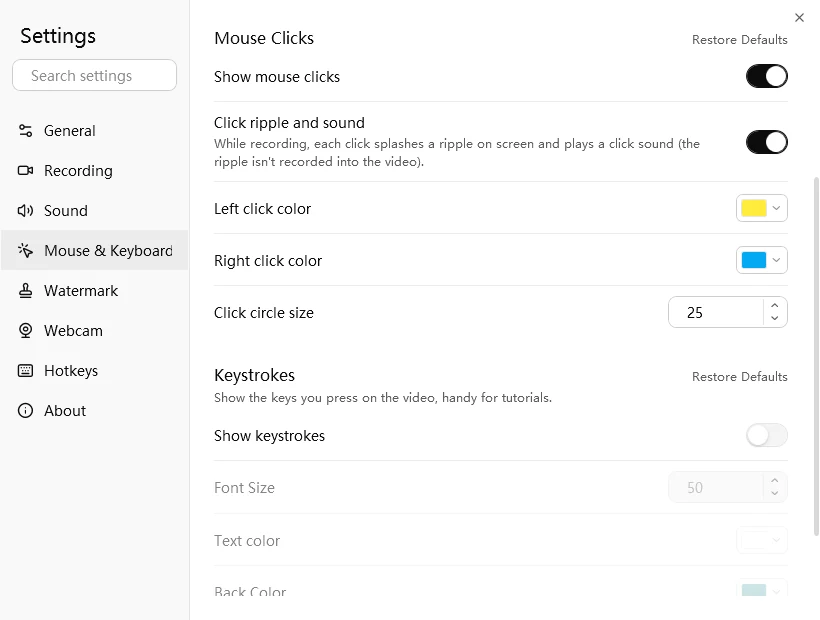This screenshot has width=820, height=620.
Task: Open the Text color dropdown
Action: click(x=762, y=540)
